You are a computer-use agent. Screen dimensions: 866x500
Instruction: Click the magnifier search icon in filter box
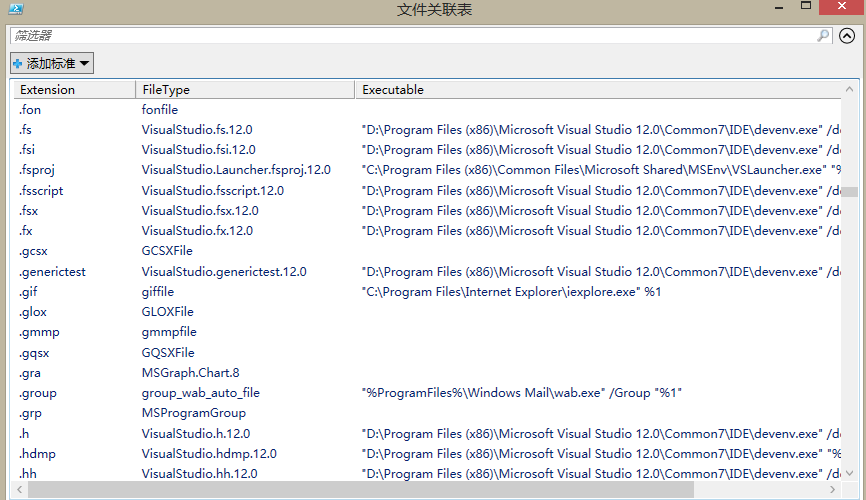(823, 35)
